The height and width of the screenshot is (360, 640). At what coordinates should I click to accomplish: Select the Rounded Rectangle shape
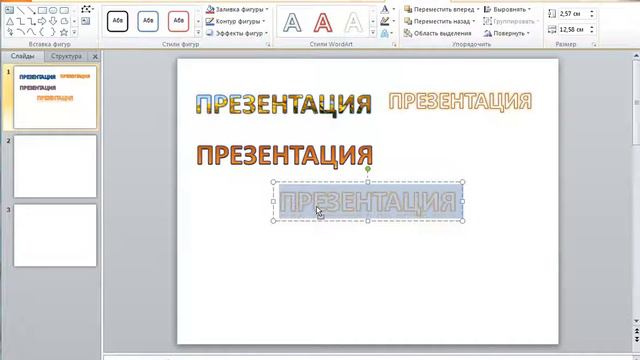64,10
